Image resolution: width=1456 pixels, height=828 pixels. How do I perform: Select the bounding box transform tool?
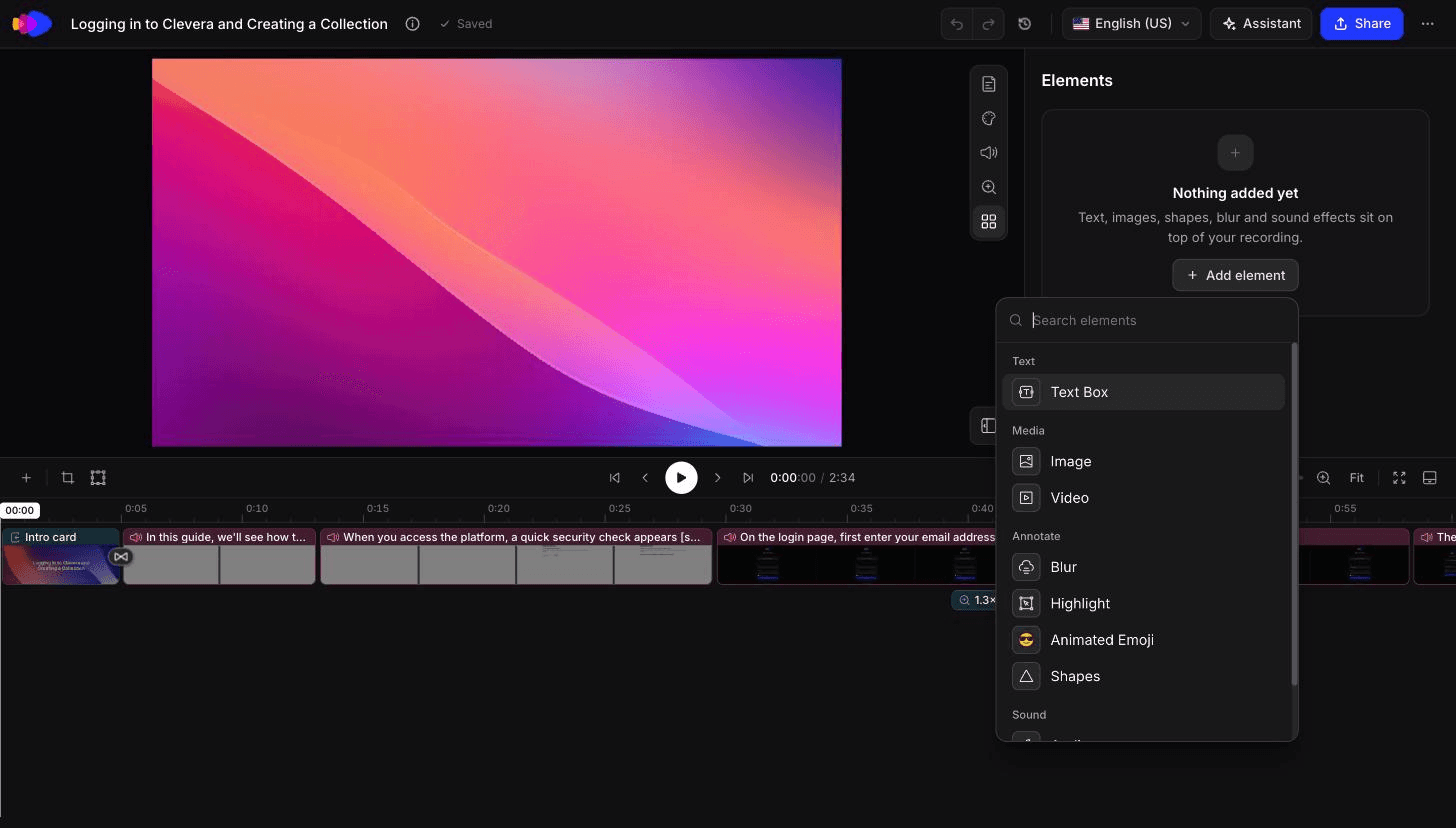[x=98, y=478]
